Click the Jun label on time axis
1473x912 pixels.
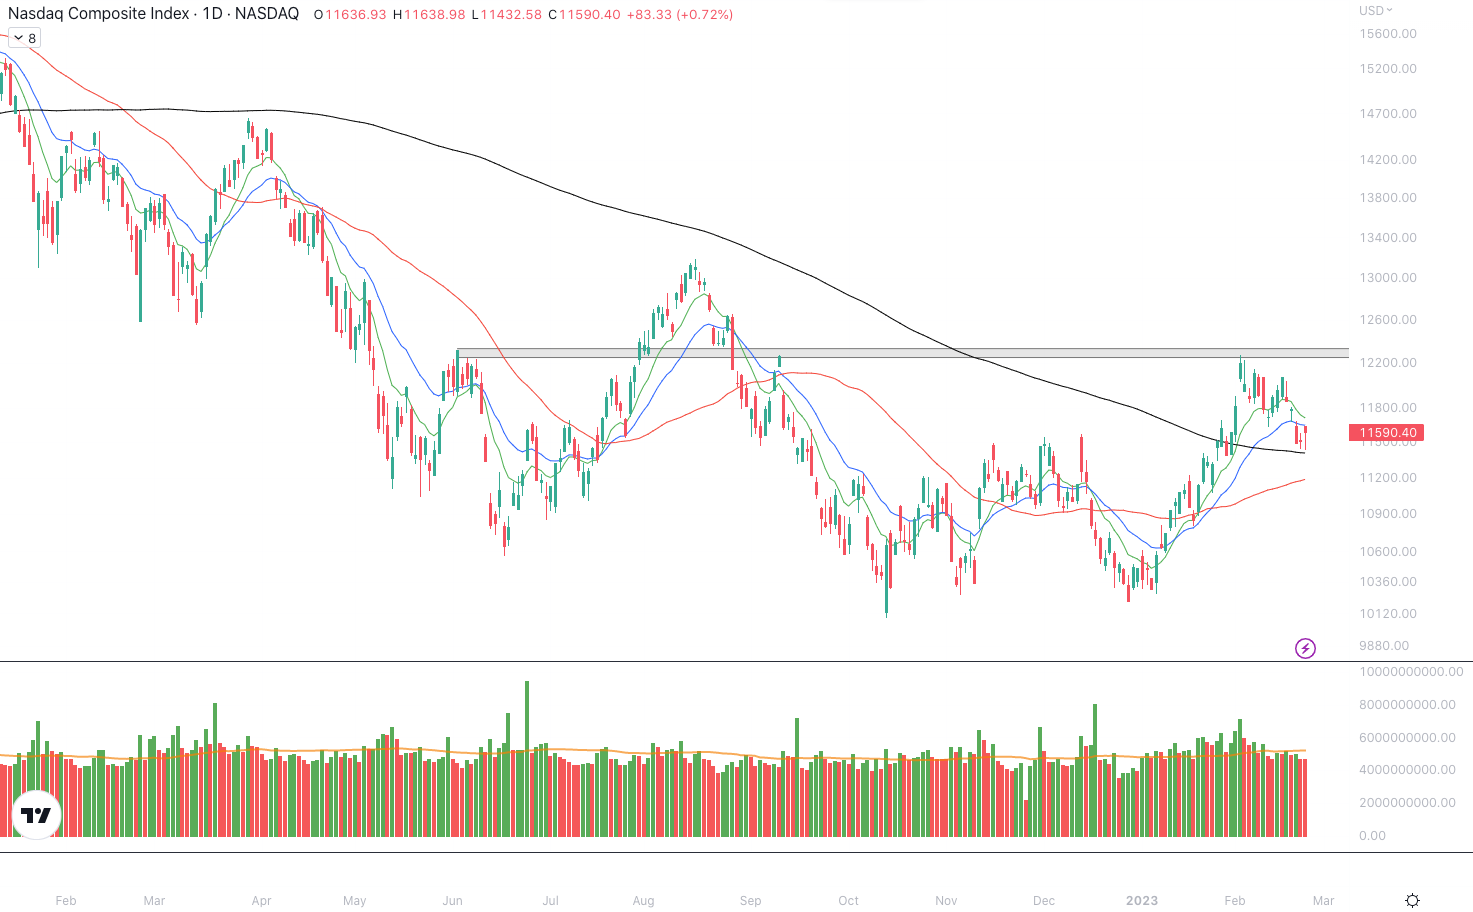pyautogui.click(x=453, y=901)
